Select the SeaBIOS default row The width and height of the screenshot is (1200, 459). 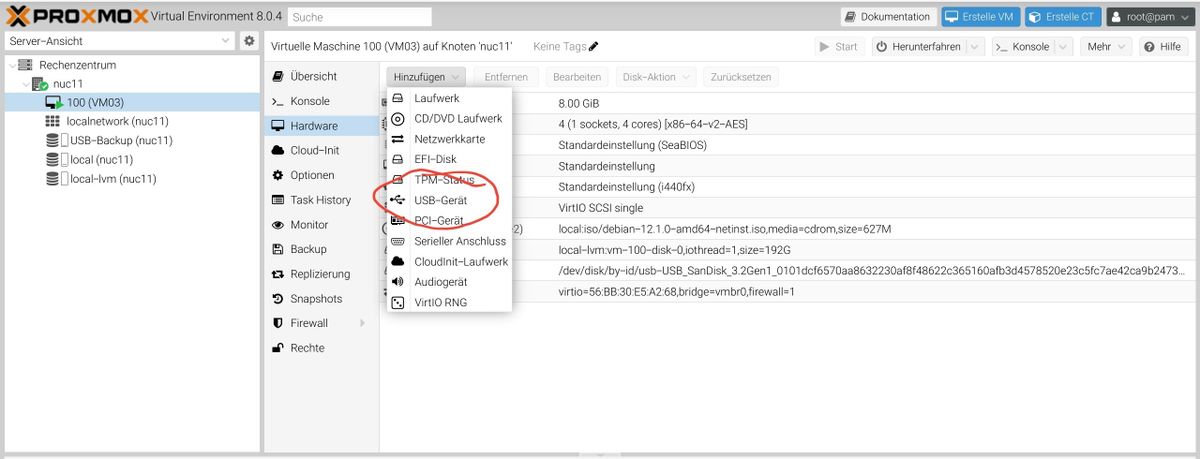790,145
